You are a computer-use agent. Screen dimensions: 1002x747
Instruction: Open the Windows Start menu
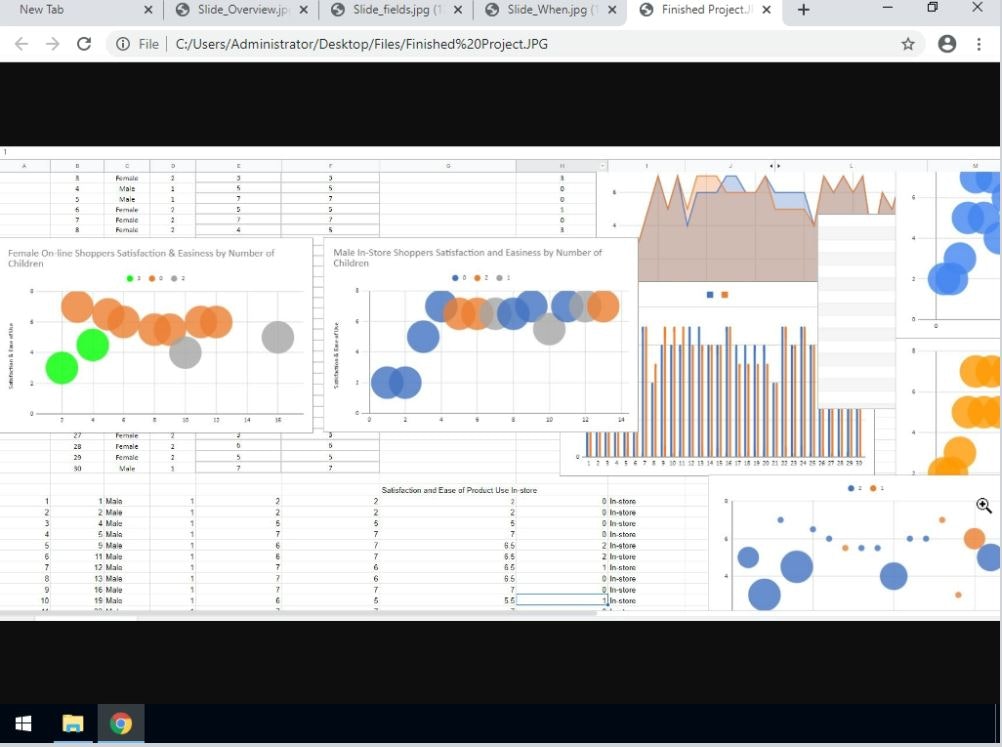(x=23, y=723)
